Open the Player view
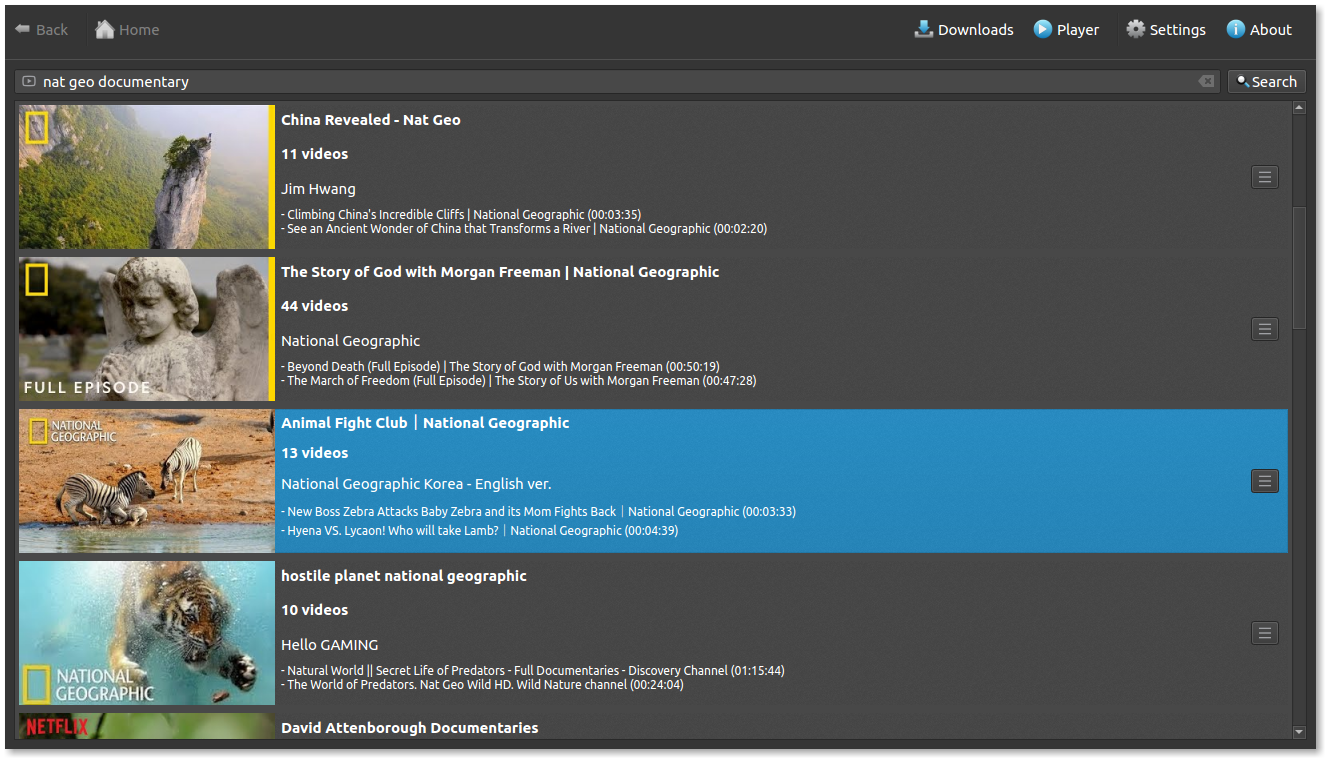 coord(1066,30)
